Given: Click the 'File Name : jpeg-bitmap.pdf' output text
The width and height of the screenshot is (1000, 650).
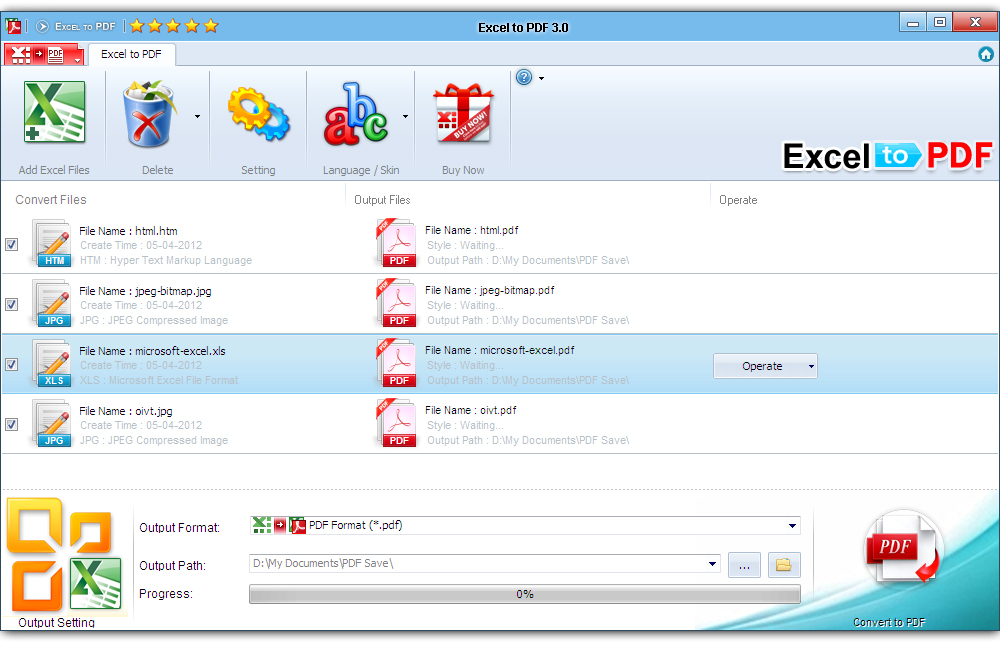Looking at the screenshot, I should coord(489,290).
